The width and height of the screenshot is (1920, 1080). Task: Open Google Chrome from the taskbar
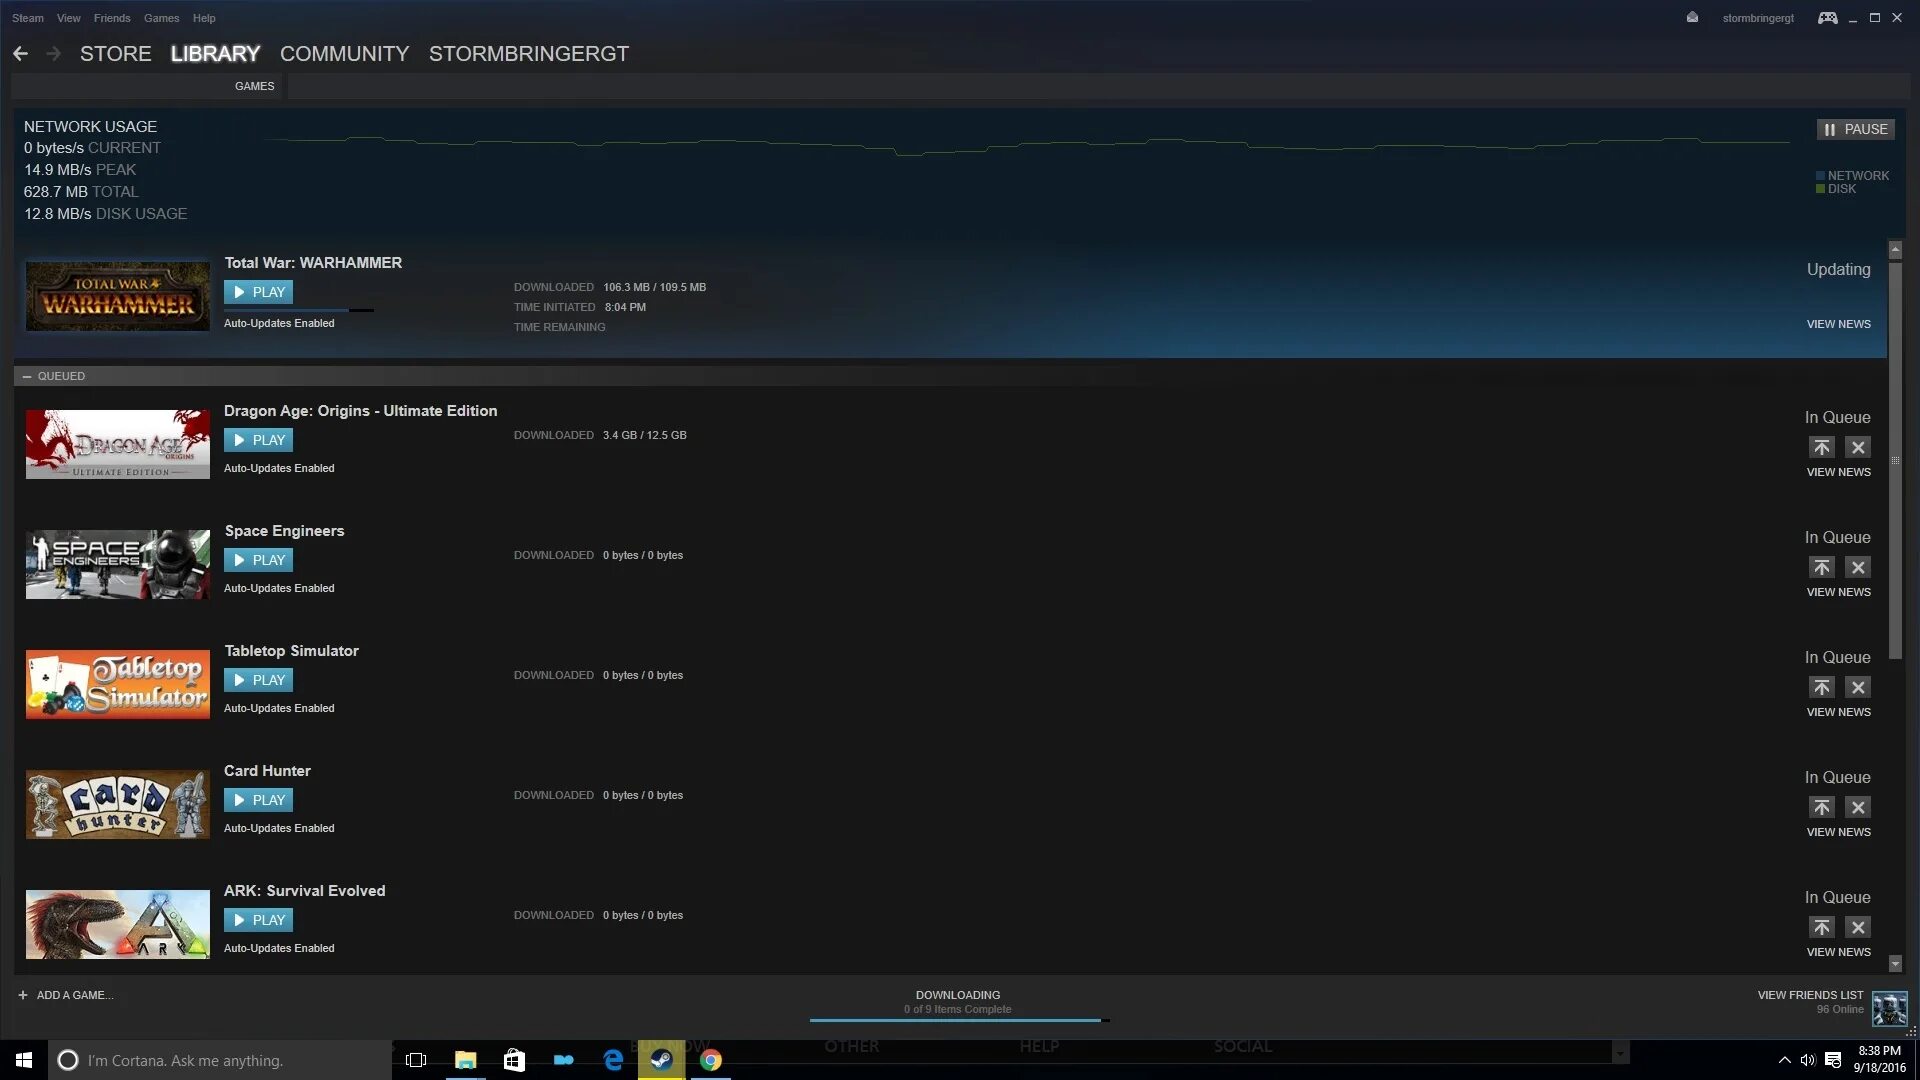click(x=710, y=1060)
